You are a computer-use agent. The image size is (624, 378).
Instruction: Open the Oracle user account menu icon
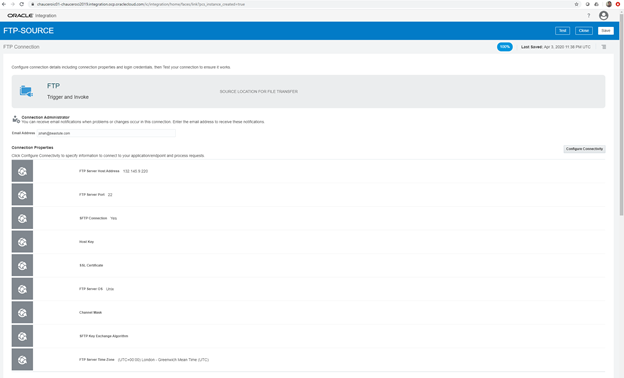pos(603,16)
